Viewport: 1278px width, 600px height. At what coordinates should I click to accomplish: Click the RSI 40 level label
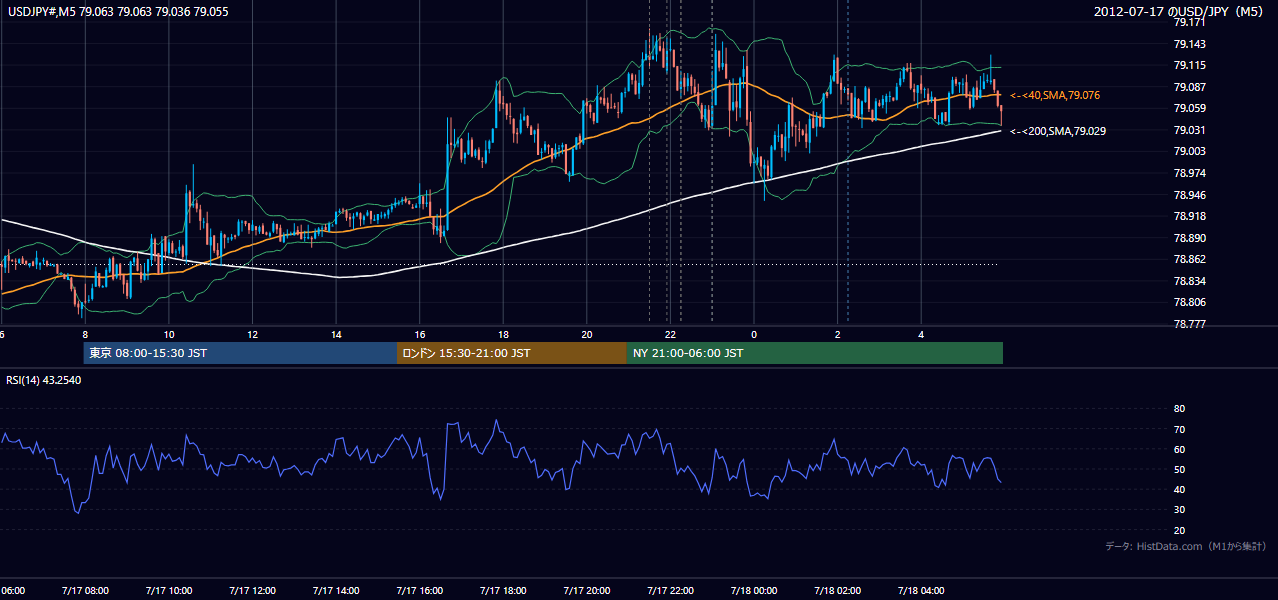click(1179, 489)
